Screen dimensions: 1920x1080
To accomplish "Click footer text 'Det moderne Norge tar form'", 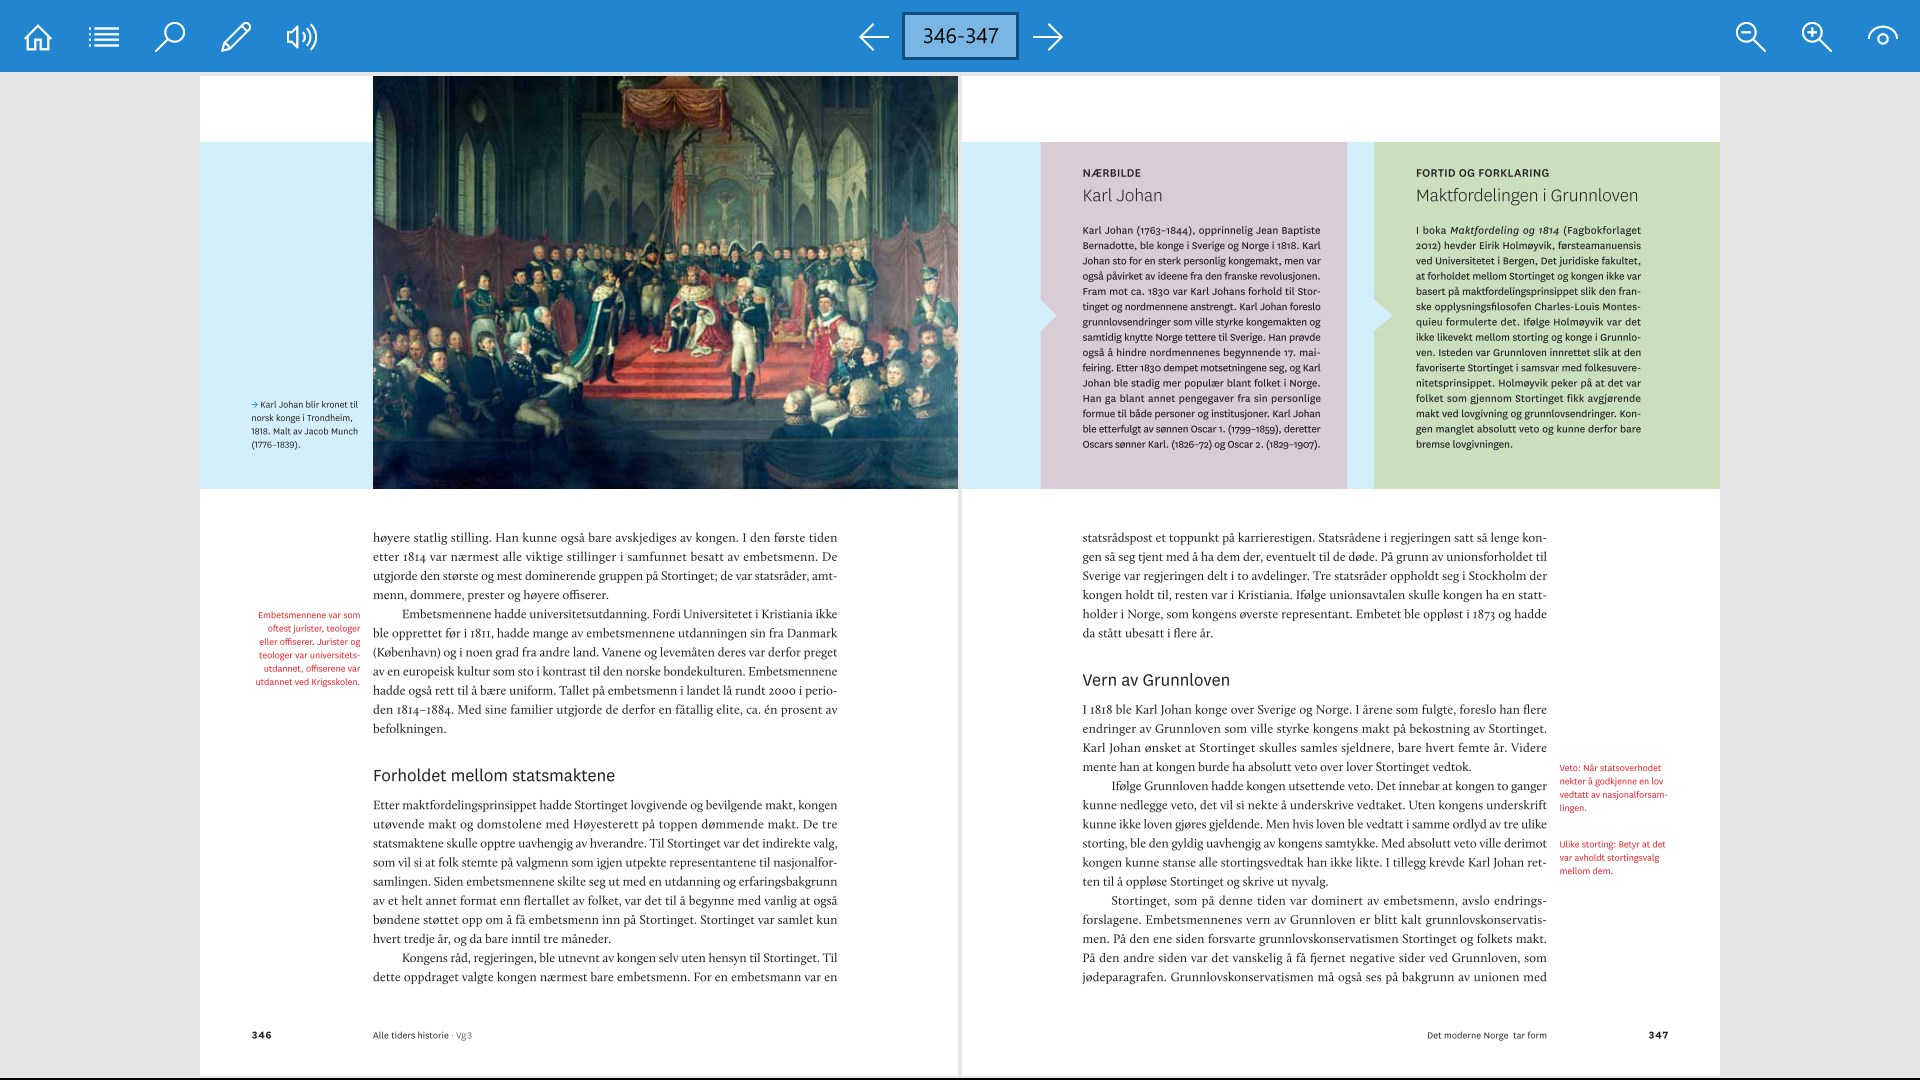I will (x=1486, y=1035).
